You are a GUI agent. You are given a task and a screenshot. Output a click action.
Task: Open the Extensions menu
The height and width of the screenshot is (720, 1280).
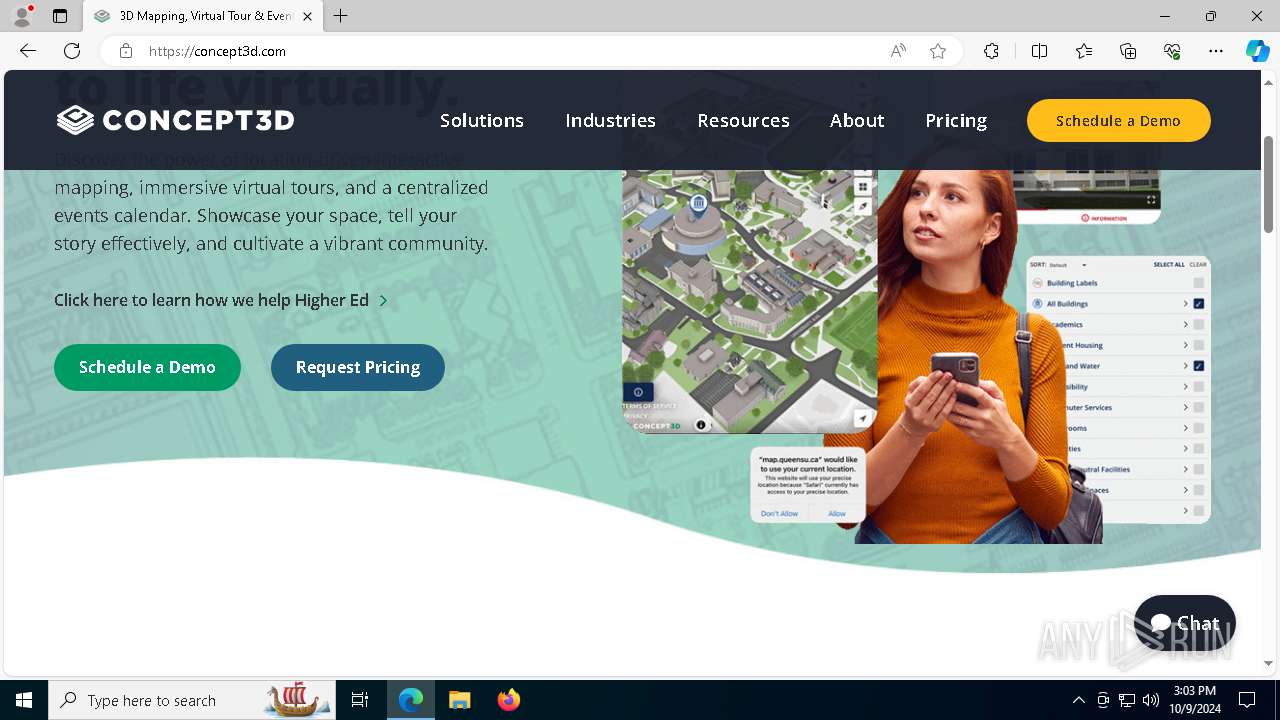991,51
